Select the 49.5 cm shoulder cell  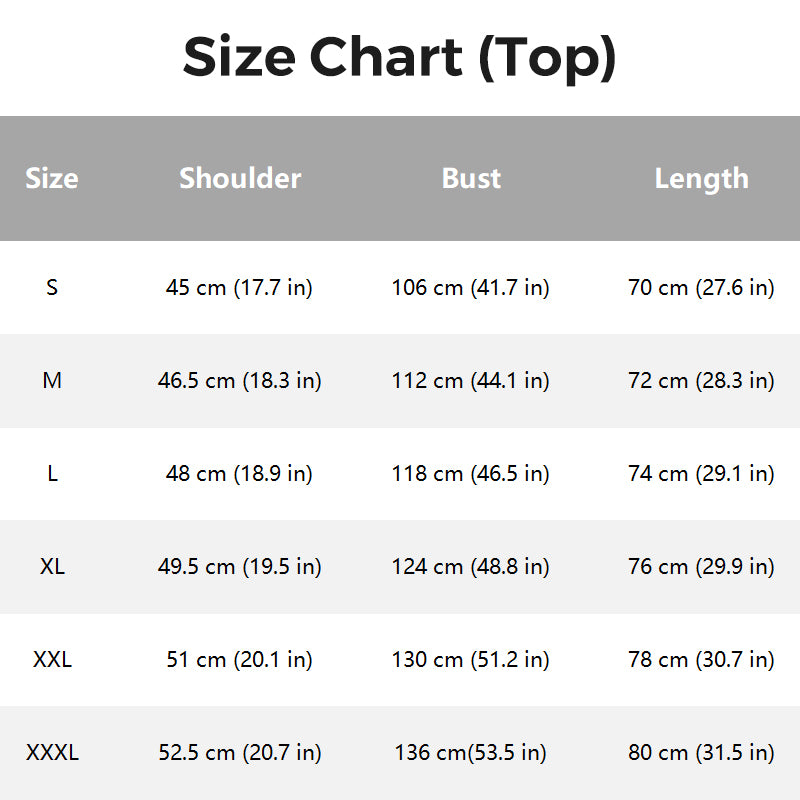coord(239,567)
